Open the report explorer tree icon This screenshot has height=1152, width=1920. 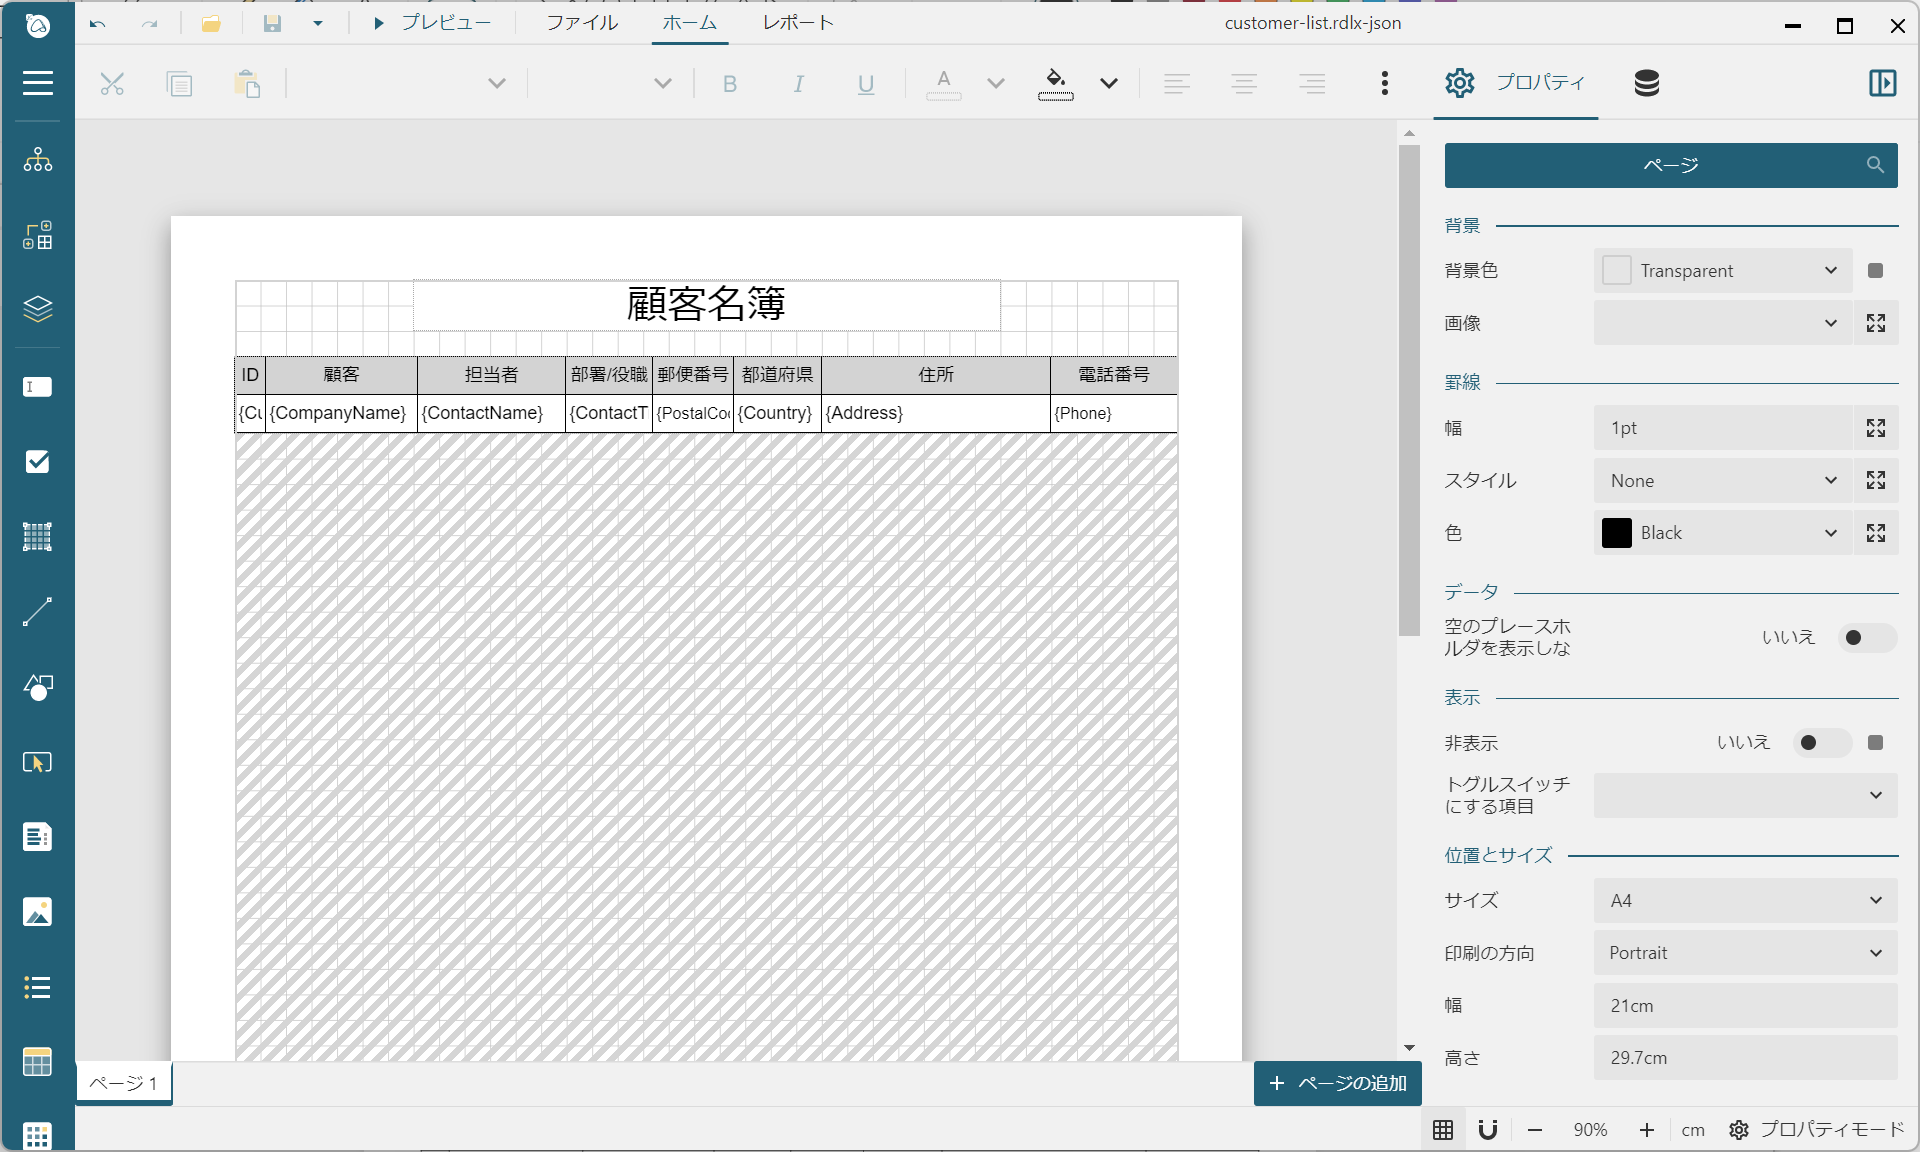pos(37,160)
